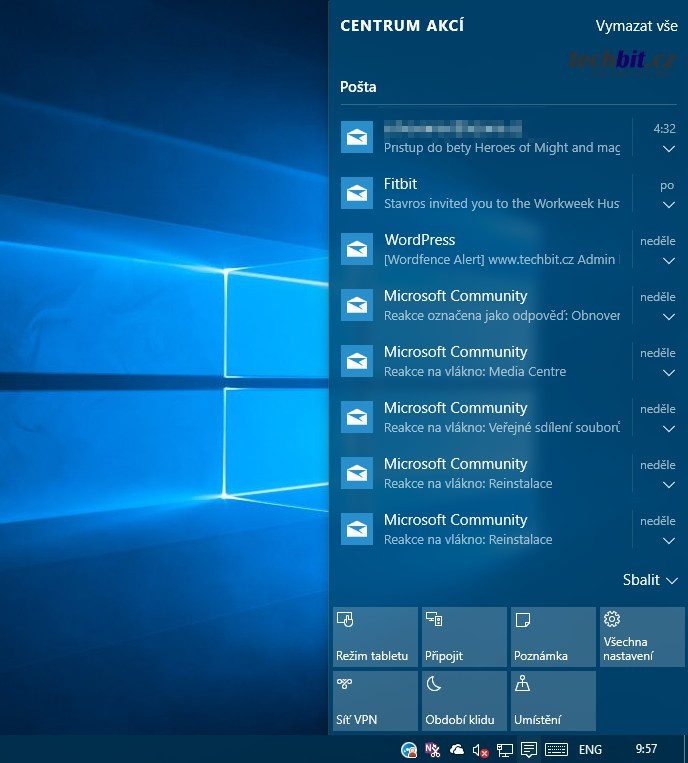Open Všechna nastavení settings tile
The image size is (688, 763).
[x=641, y=637]
